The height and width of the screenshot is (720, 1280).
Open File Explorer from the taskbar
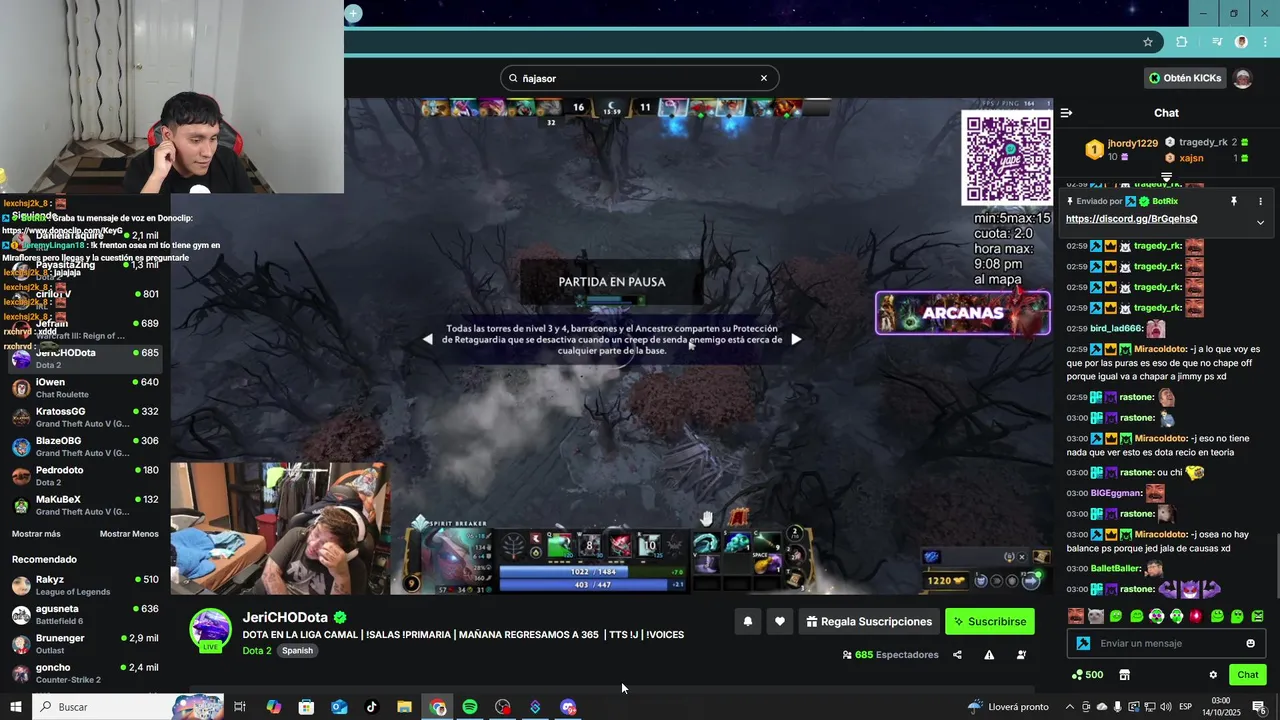coord(404,707)
